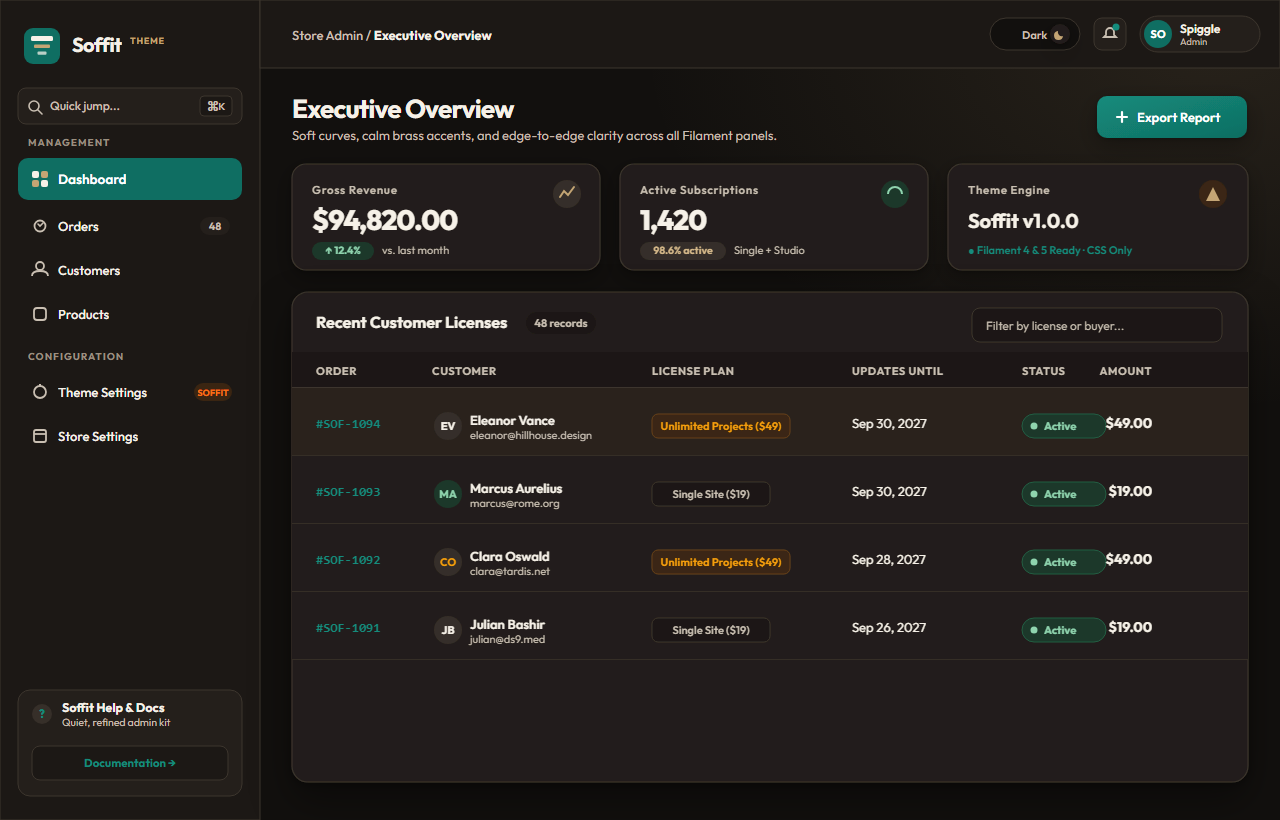Image resolution: width=1280 pixels, height=820 pixels.
Task: Click the search magnifier in Quick jump
Action: (x=35, y=107)
